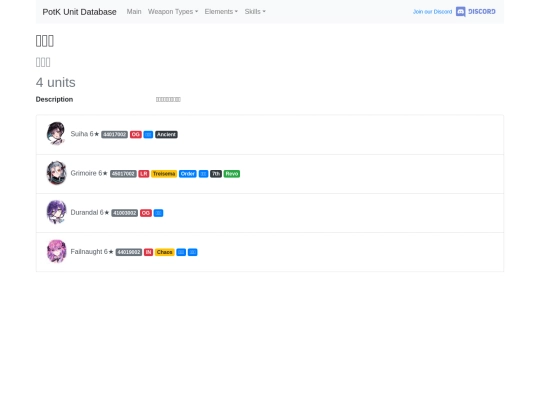Click the "4 units" heading text

pos(55,83)
